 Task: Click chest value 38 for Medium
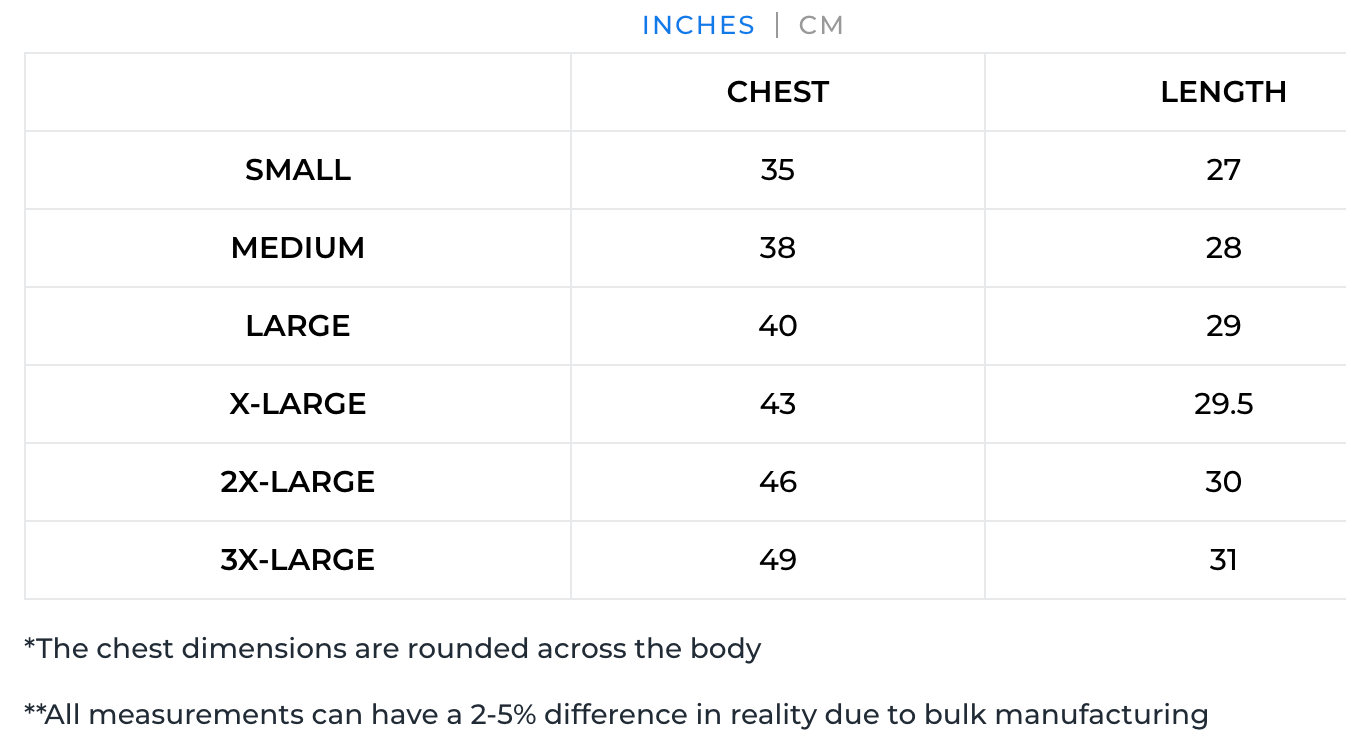778,248
